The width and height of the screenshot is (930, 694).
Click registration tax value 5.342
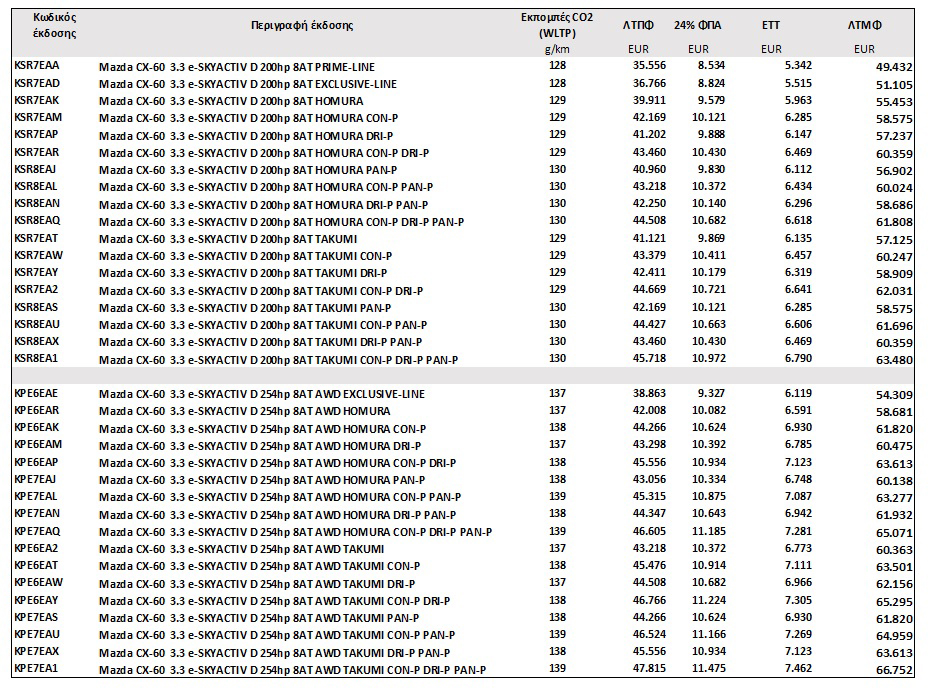click(x=798, y=65)
